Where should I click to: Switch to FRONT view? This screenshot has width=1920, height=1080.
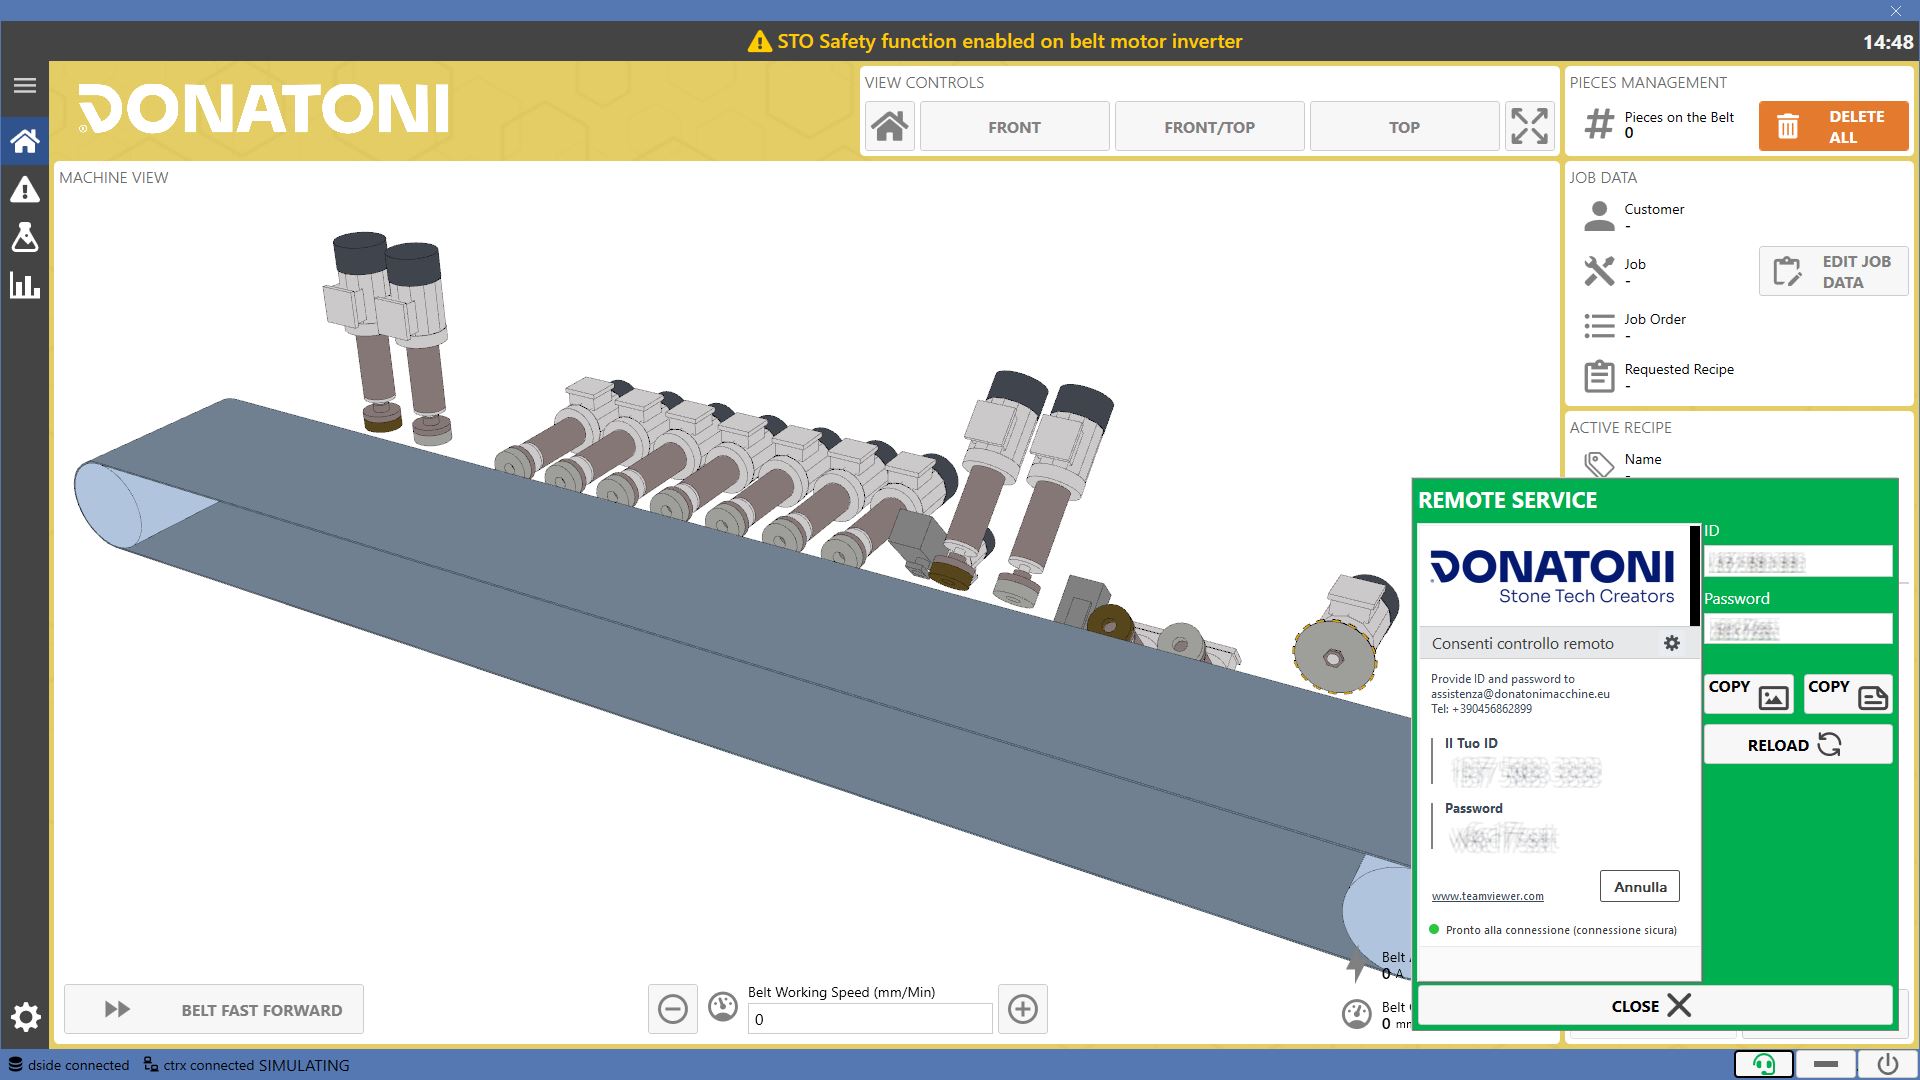click(1014, 127)
